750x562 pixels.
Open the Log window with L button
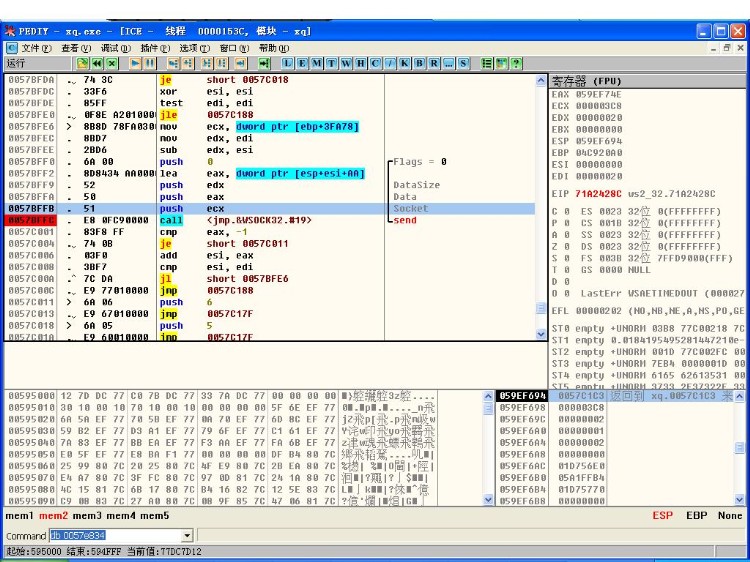pyautogui.click(x=287, y=63)
